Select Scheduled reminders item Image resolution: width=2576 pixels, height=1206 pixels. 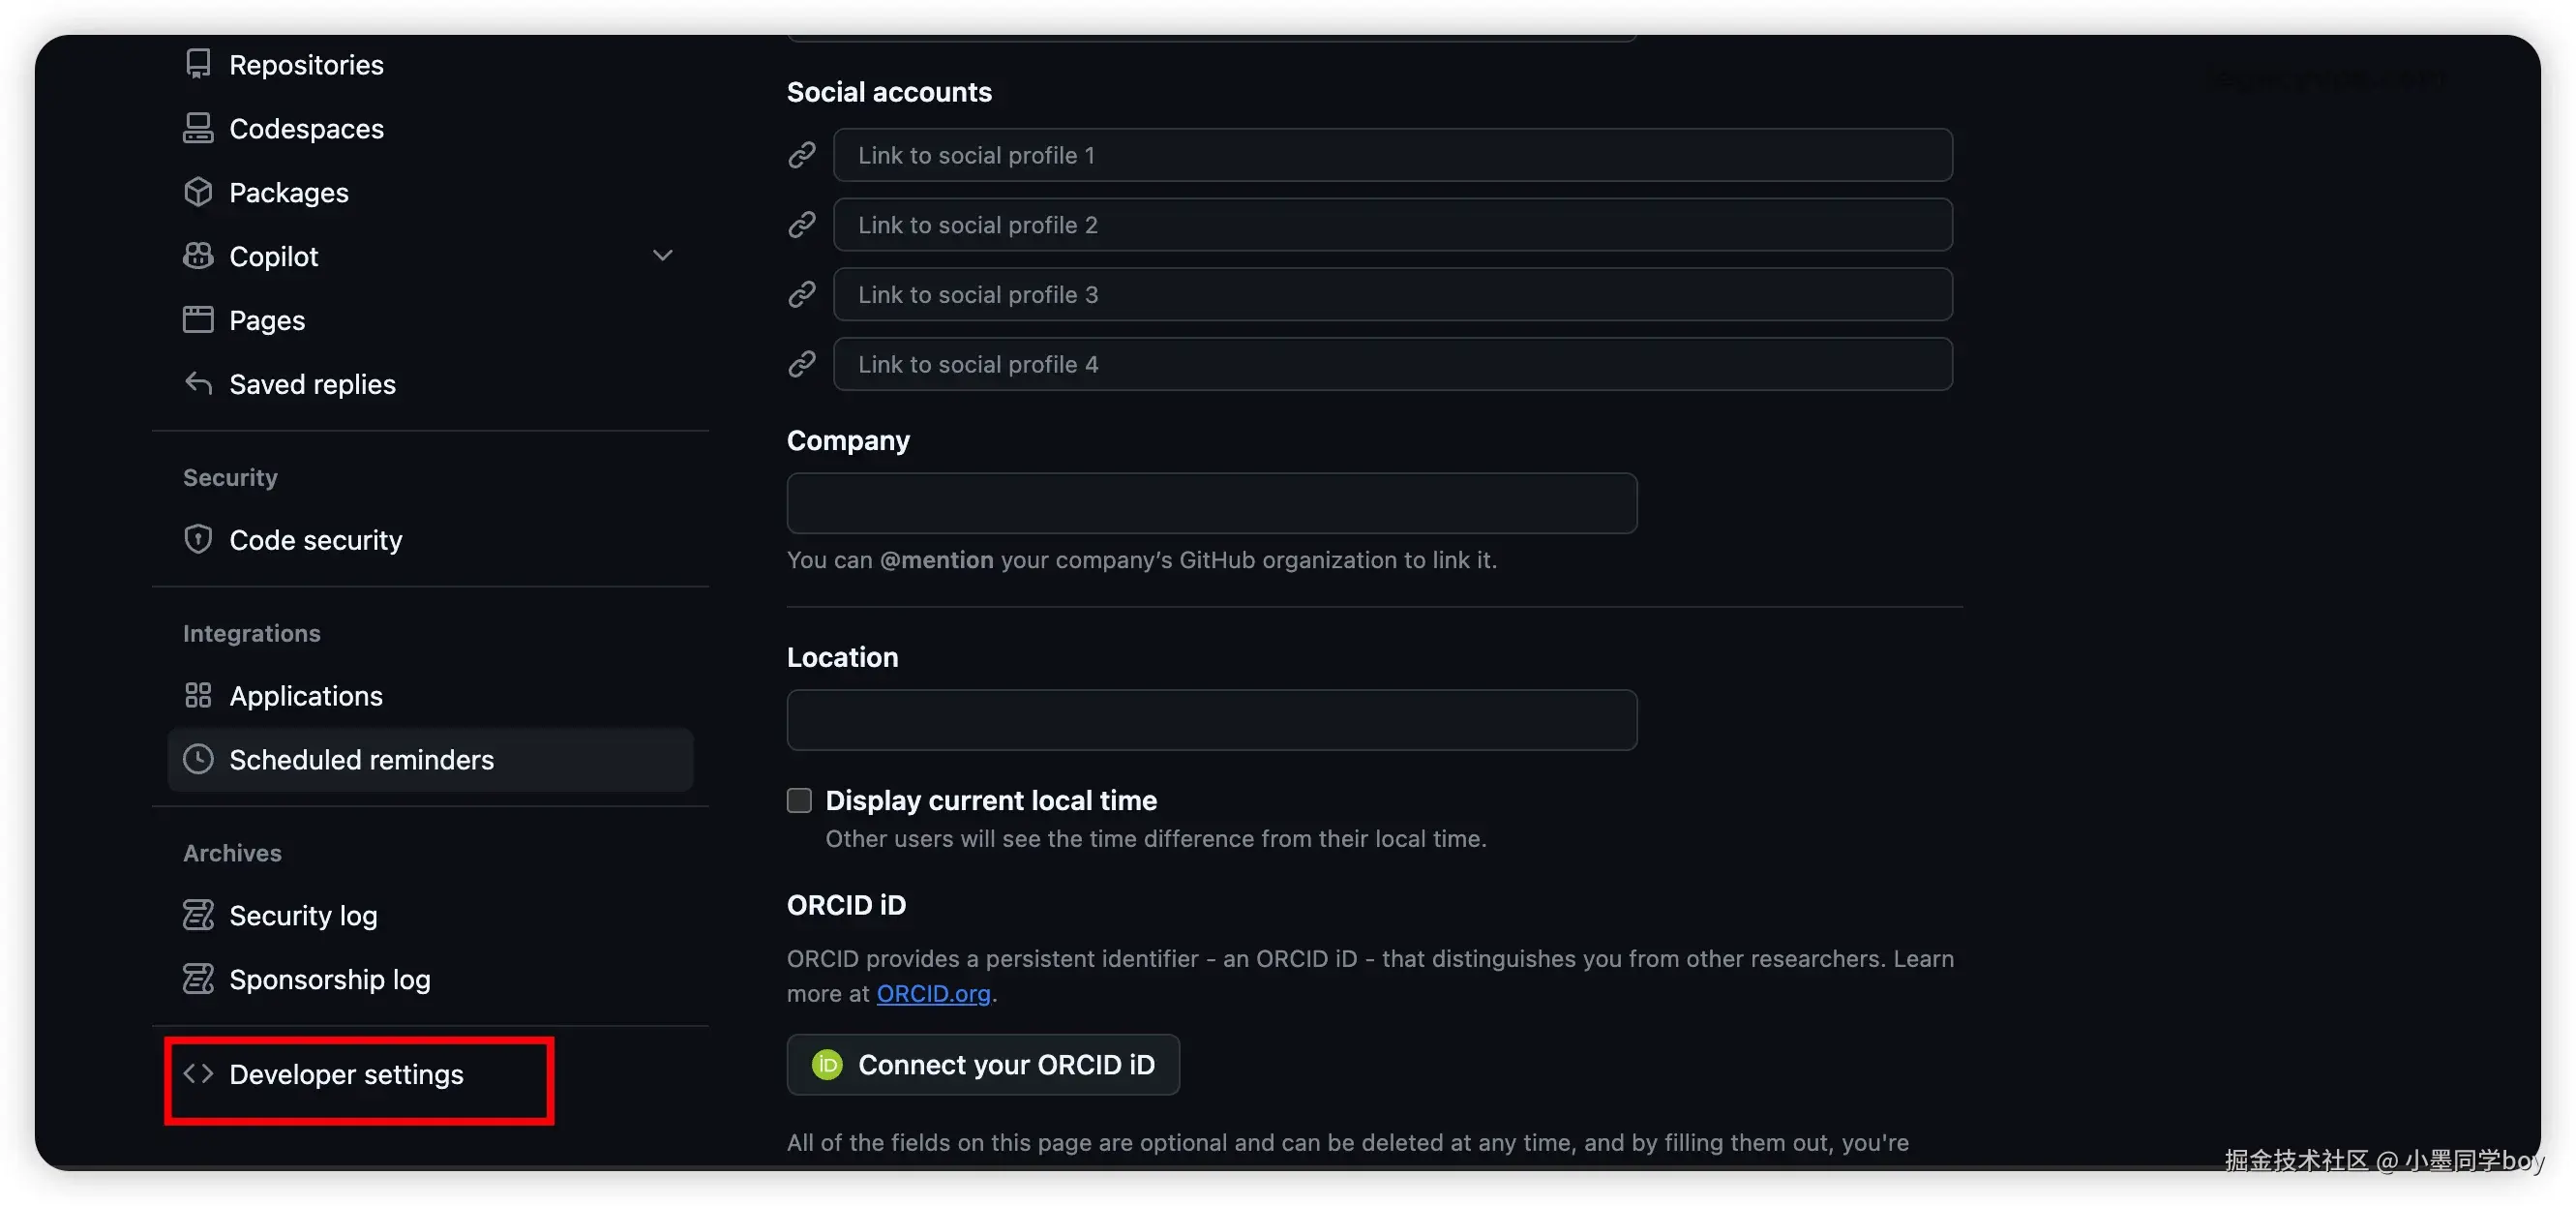pyautogui.click(x=431, y=760)
